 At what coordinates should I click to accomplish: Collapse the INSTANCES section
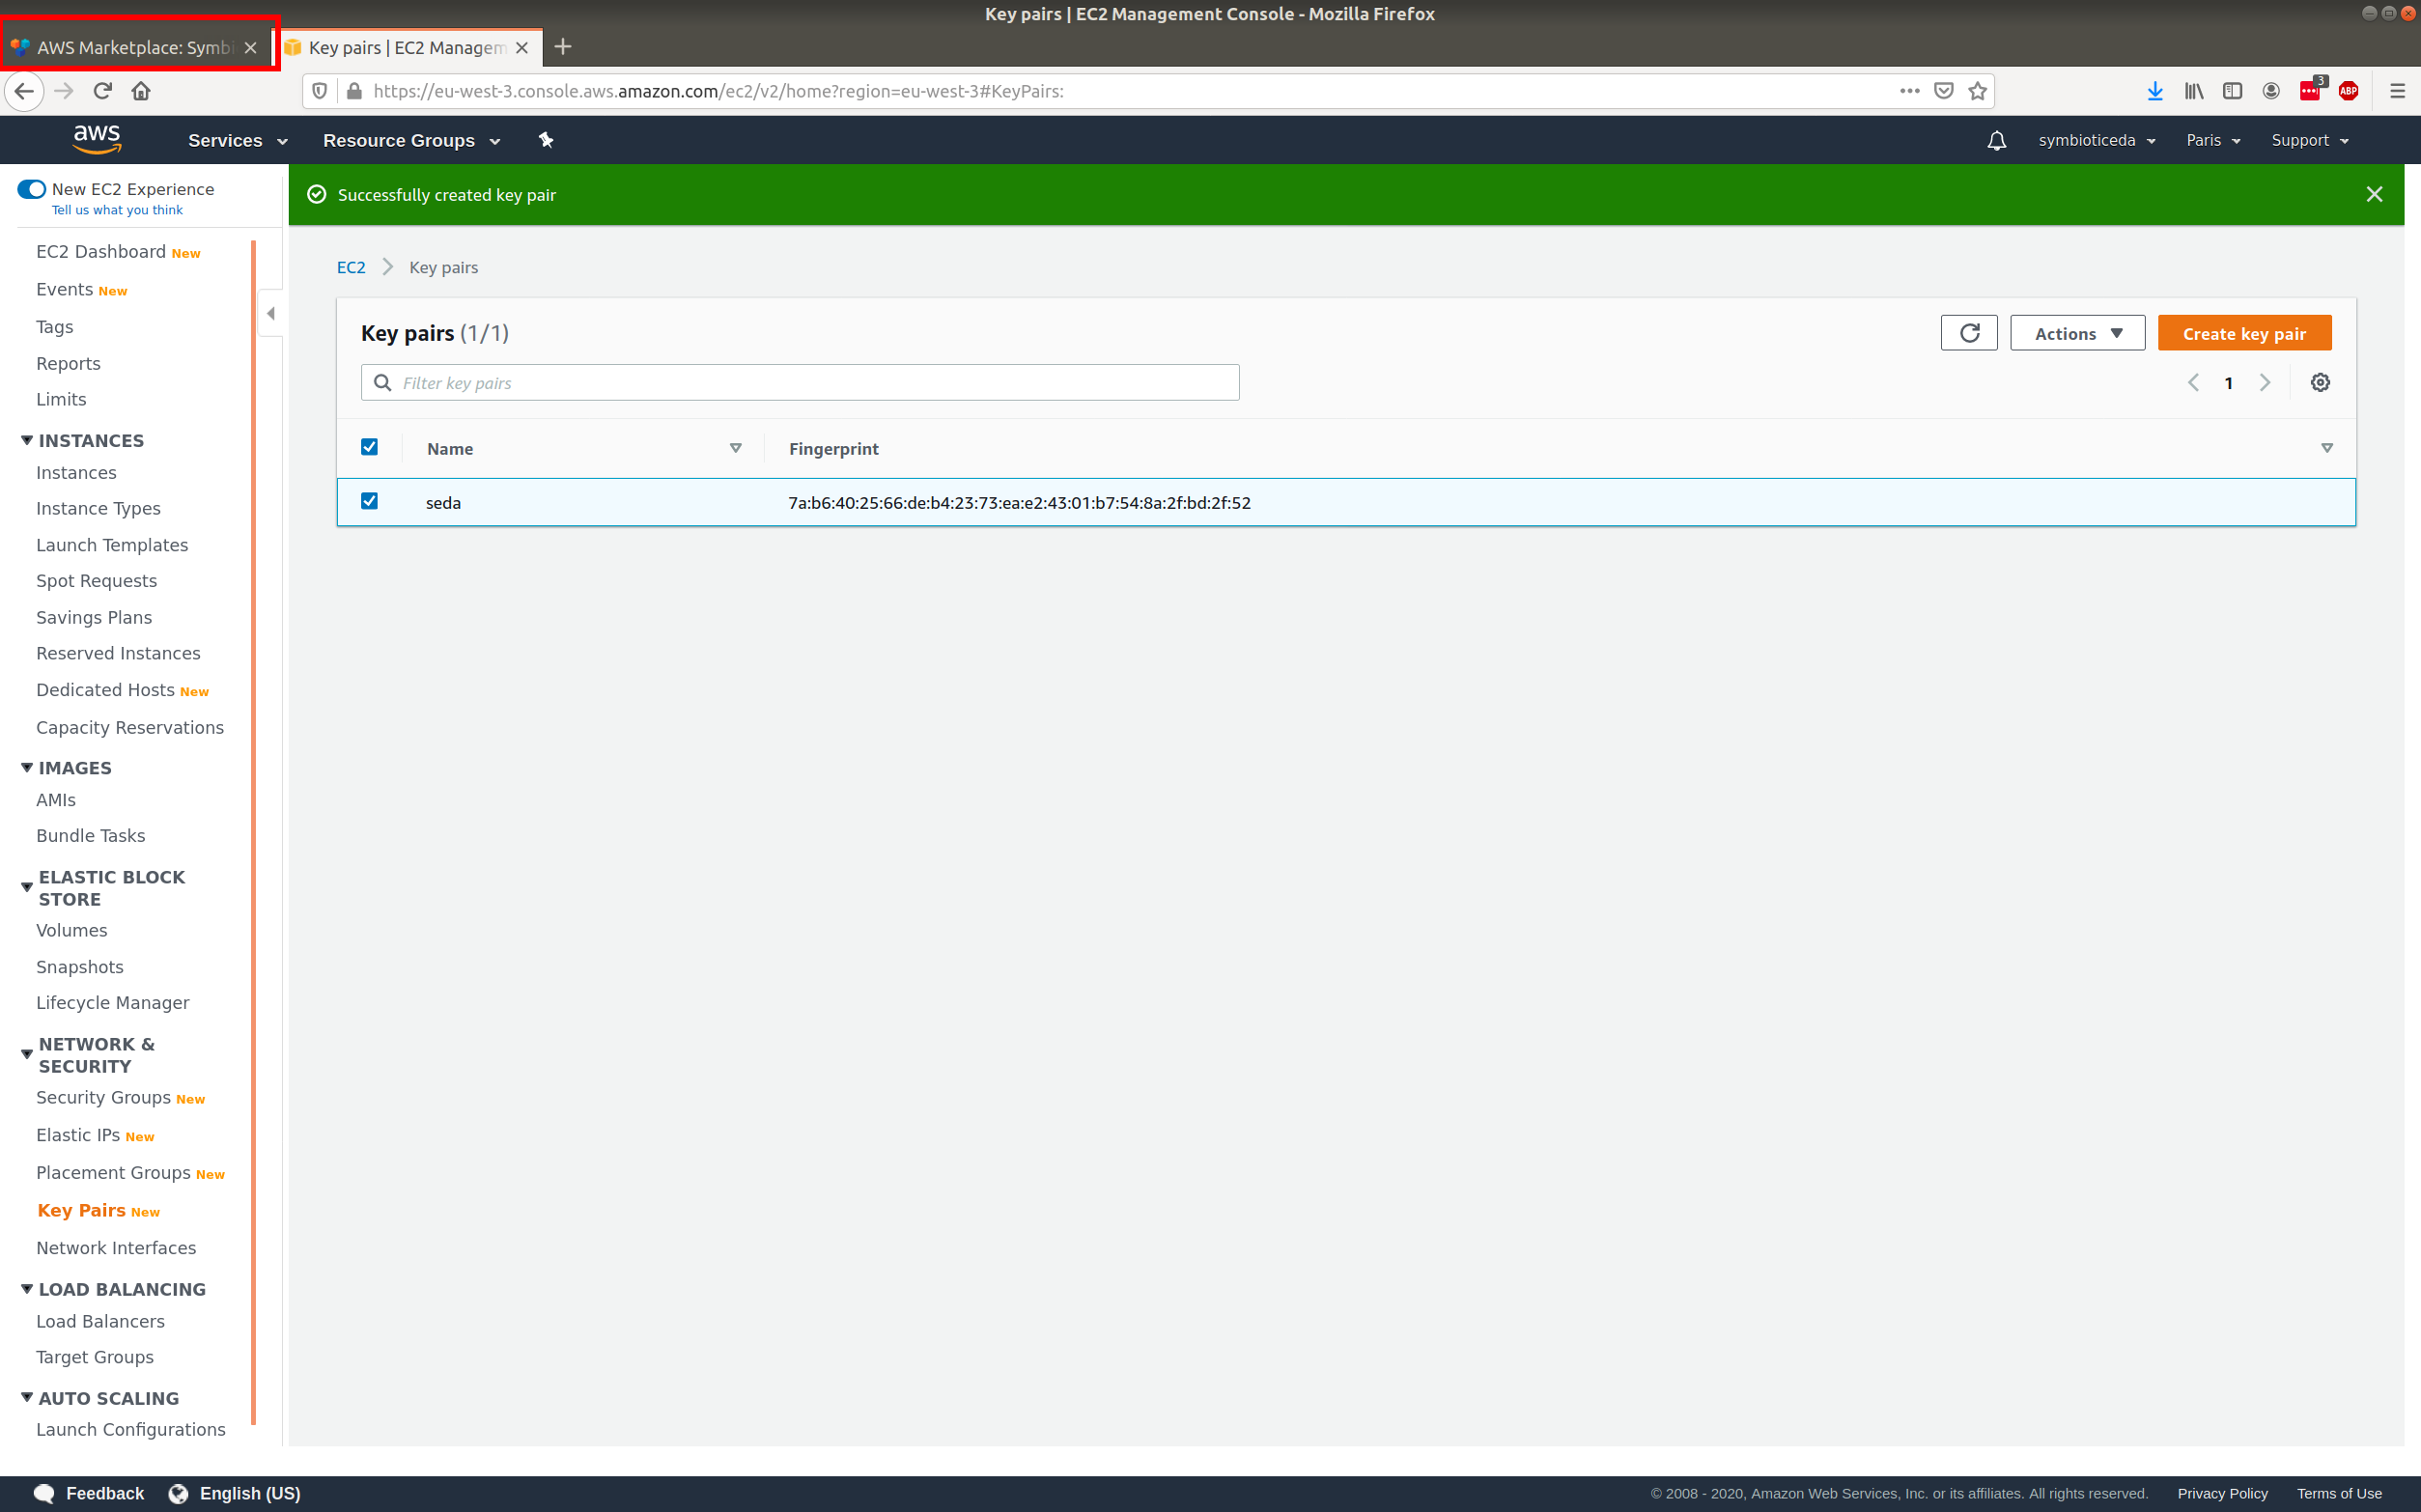[27, 440]
